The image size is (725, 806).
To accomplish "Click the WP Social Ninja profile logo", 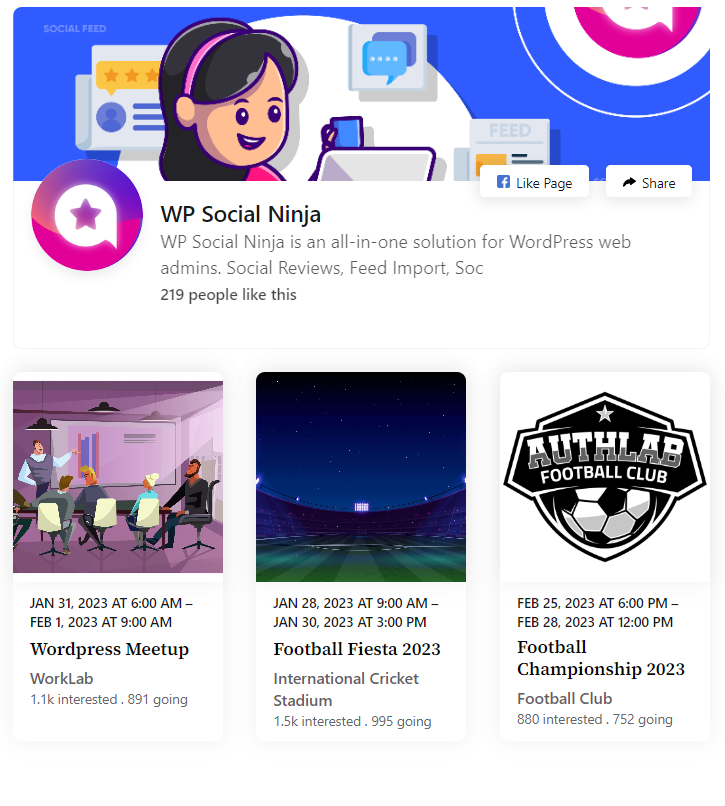I will 87,215.
